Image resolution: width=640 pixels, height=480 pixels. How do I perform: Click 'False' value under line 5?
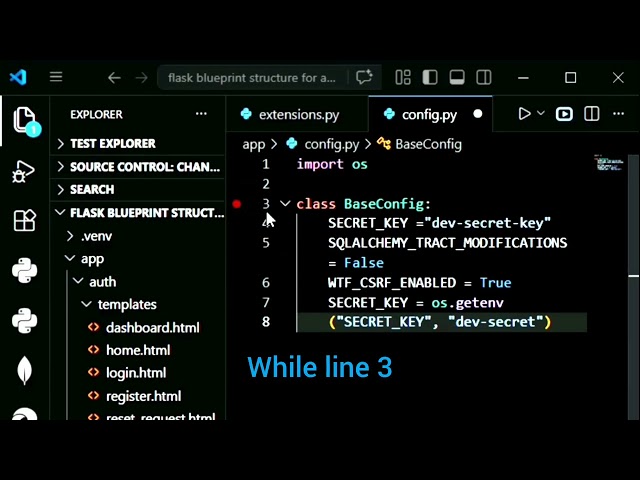pos(364,262)
